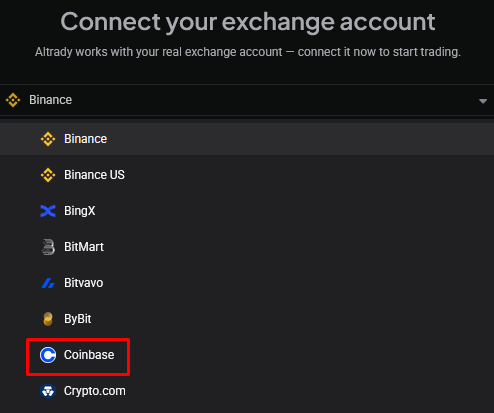Select the Bitvavo exchange option
494x413 pixels.
pyautogui.click(x=247, y=283)
